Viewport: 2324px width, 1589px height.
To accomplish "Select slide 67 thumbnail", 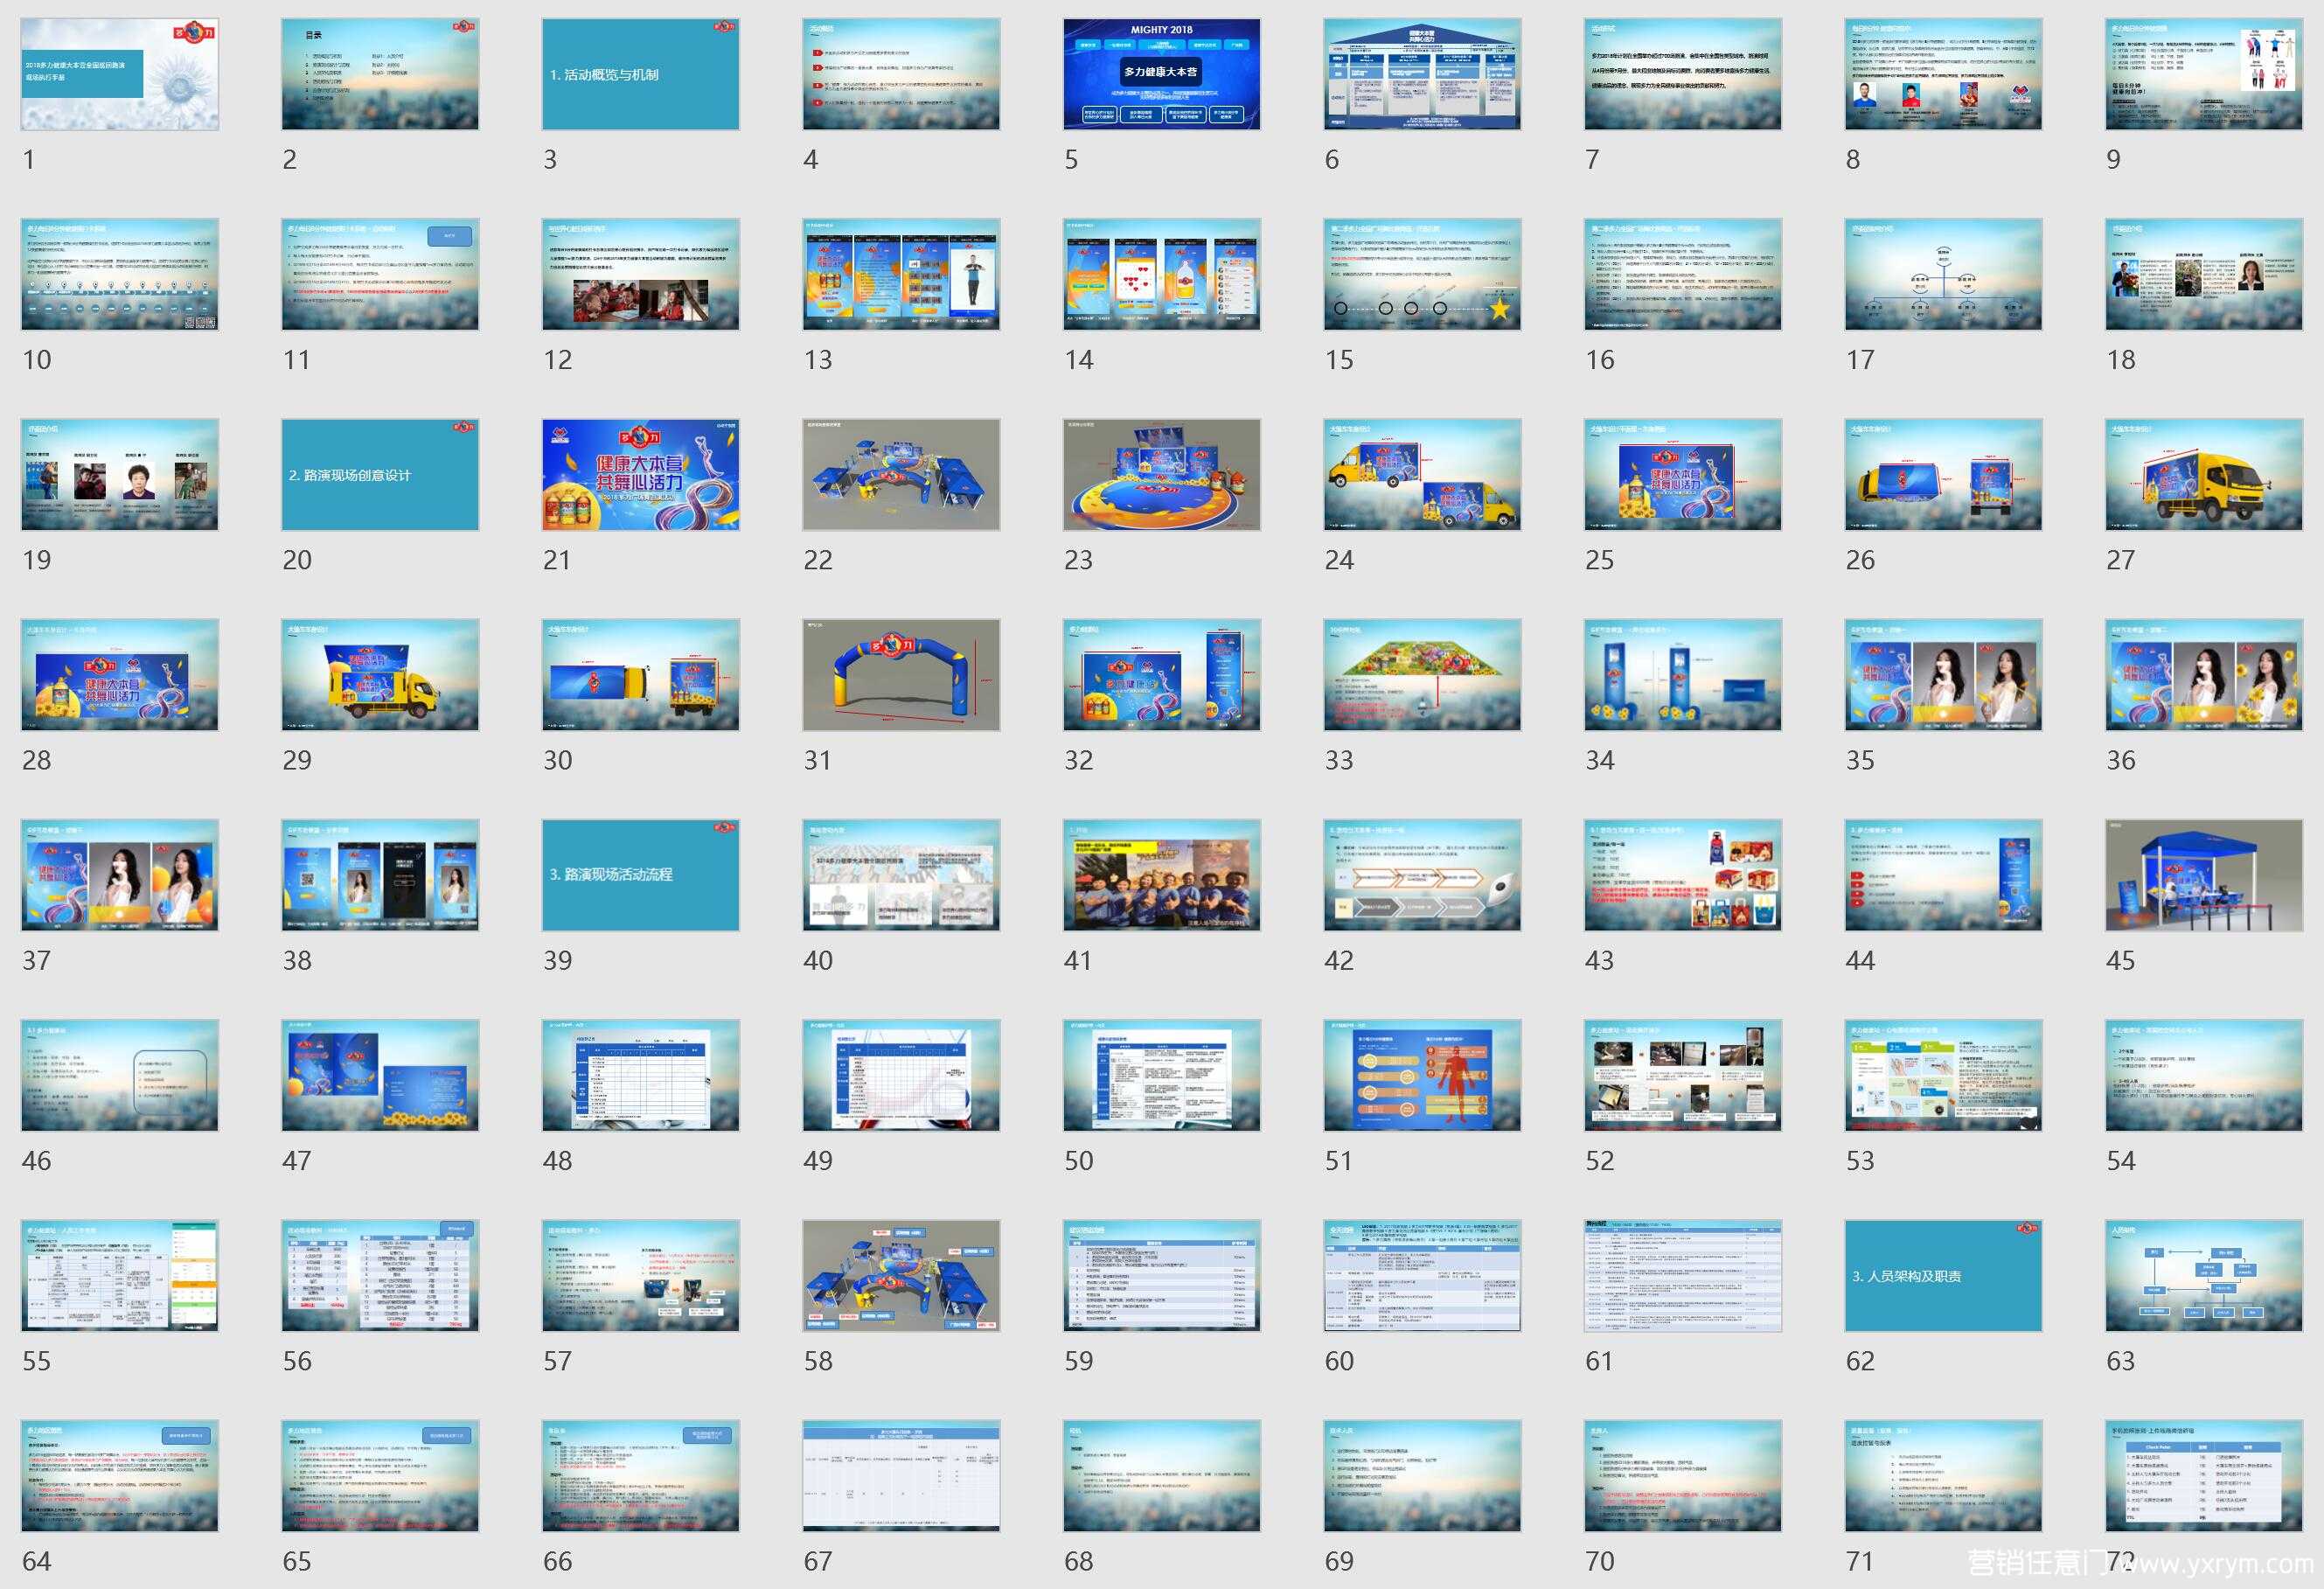I will 901,1475.
